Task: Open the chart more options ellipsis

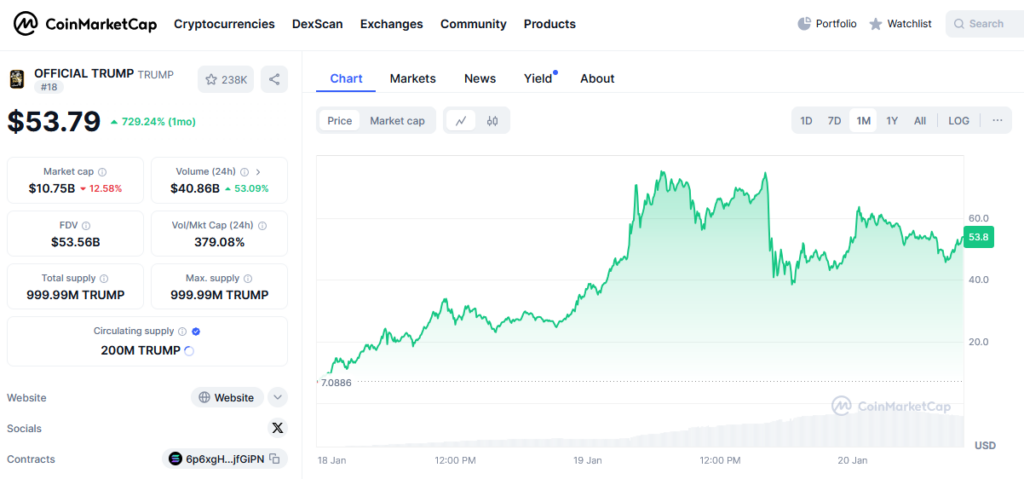Action: [x=997, y=120]
